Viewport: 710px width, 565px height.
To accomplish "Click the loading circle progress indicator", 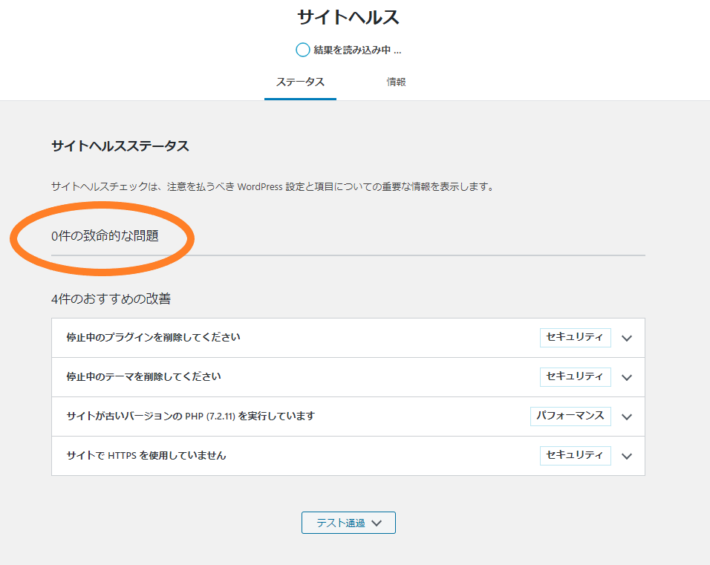I will 303,50.
